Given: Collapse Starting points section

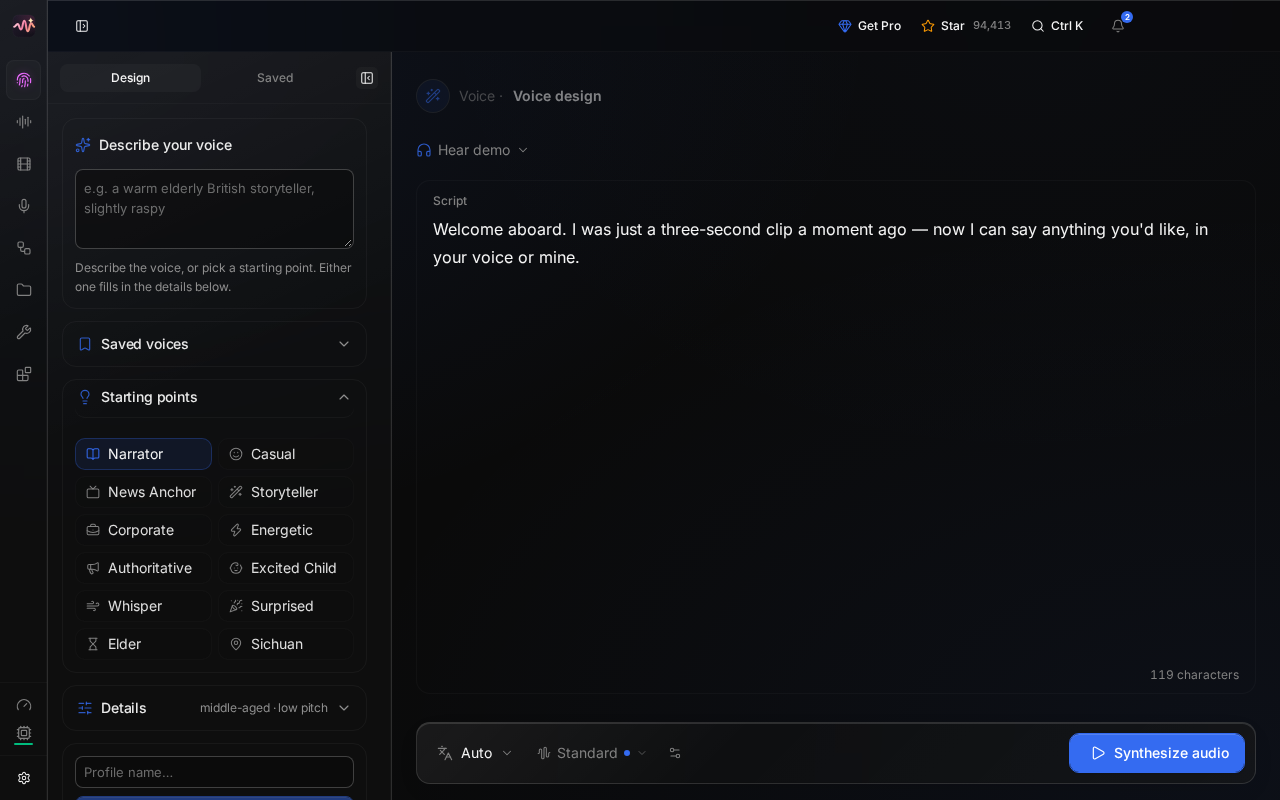Looking at the screenshot, I should [214, 397].
